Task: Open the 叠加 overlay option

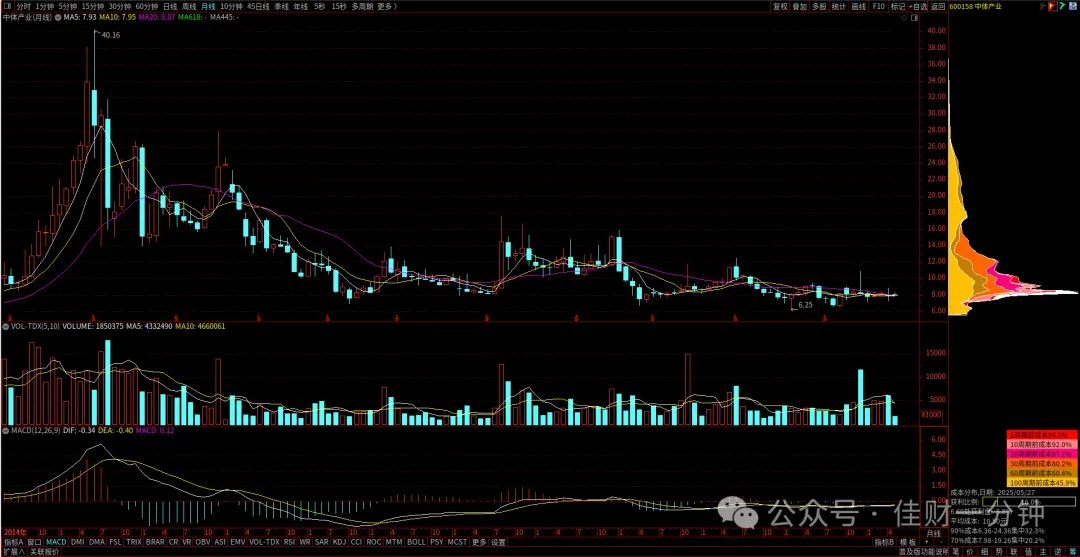Action: (800, 6)
